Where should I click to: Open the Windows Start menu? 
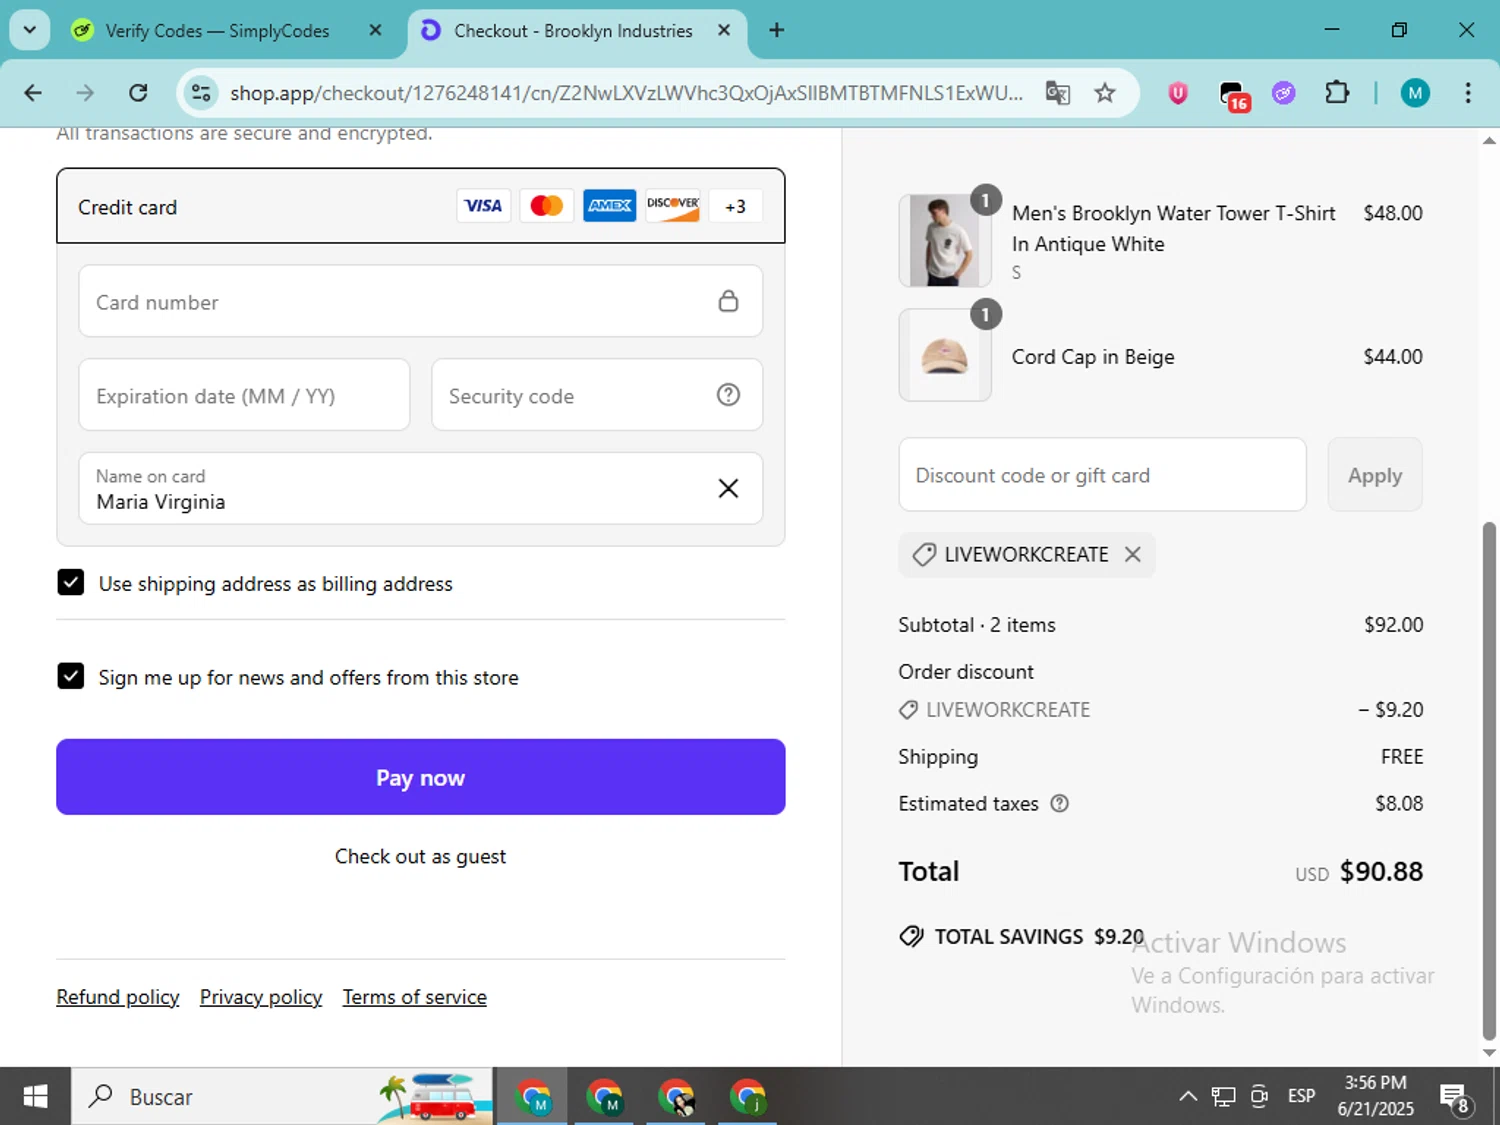tap(35, 1096)
